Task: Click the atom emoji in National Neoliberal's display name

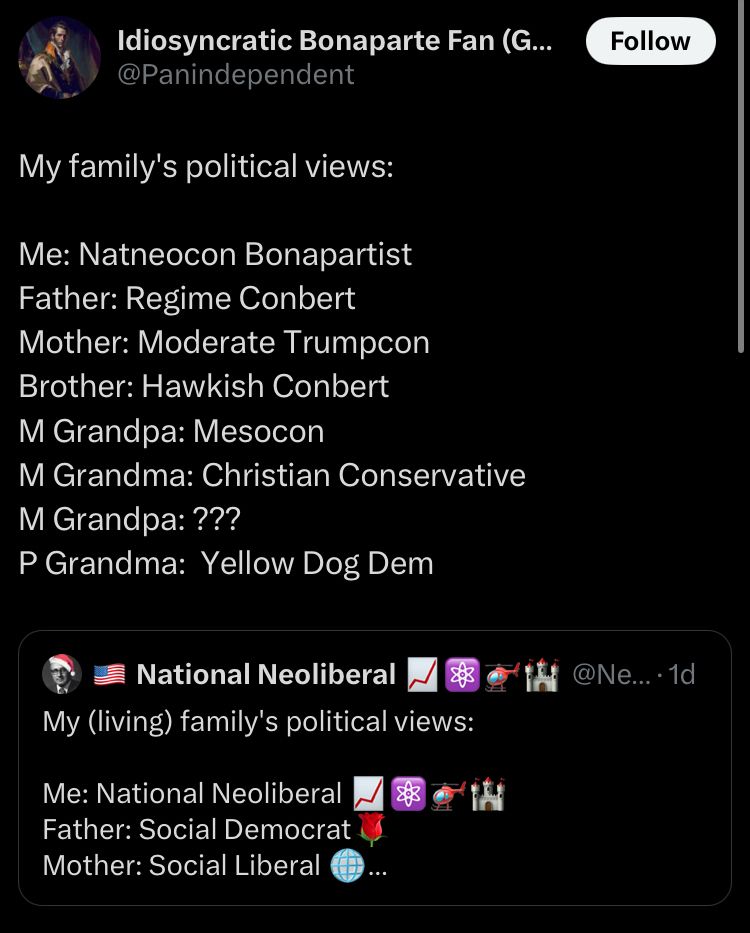Action: [x=459, y=673]
